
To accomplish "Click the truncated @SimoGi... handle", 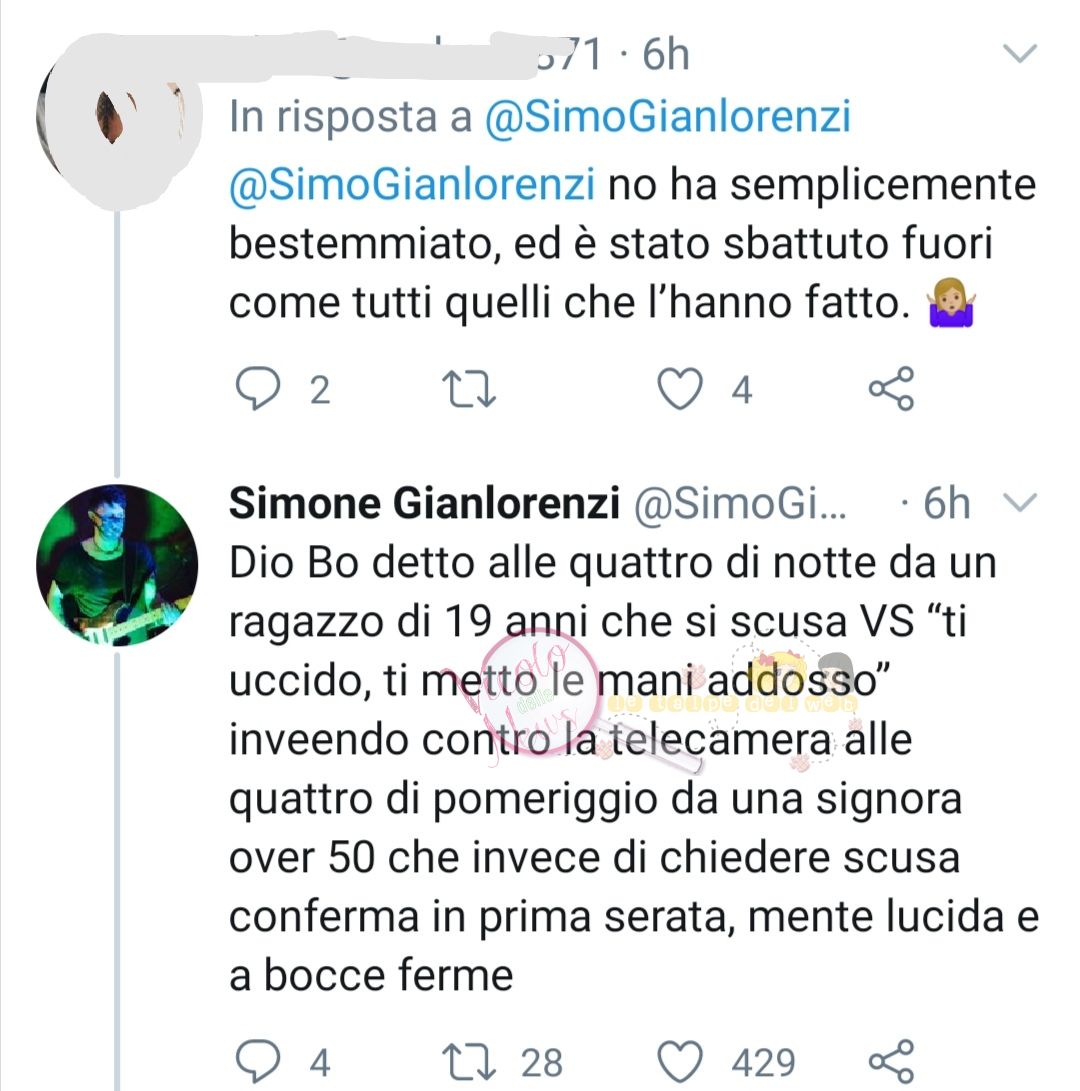I will [740, 504].
